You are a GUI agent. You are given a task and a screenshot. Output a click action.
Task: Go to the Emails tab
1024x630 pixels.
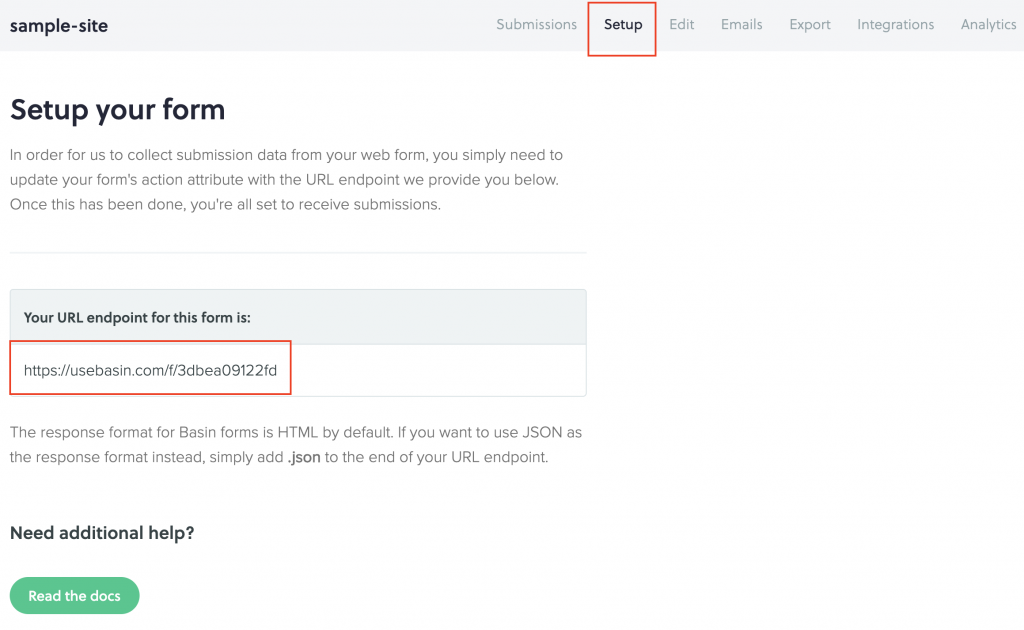coord(741,25)
